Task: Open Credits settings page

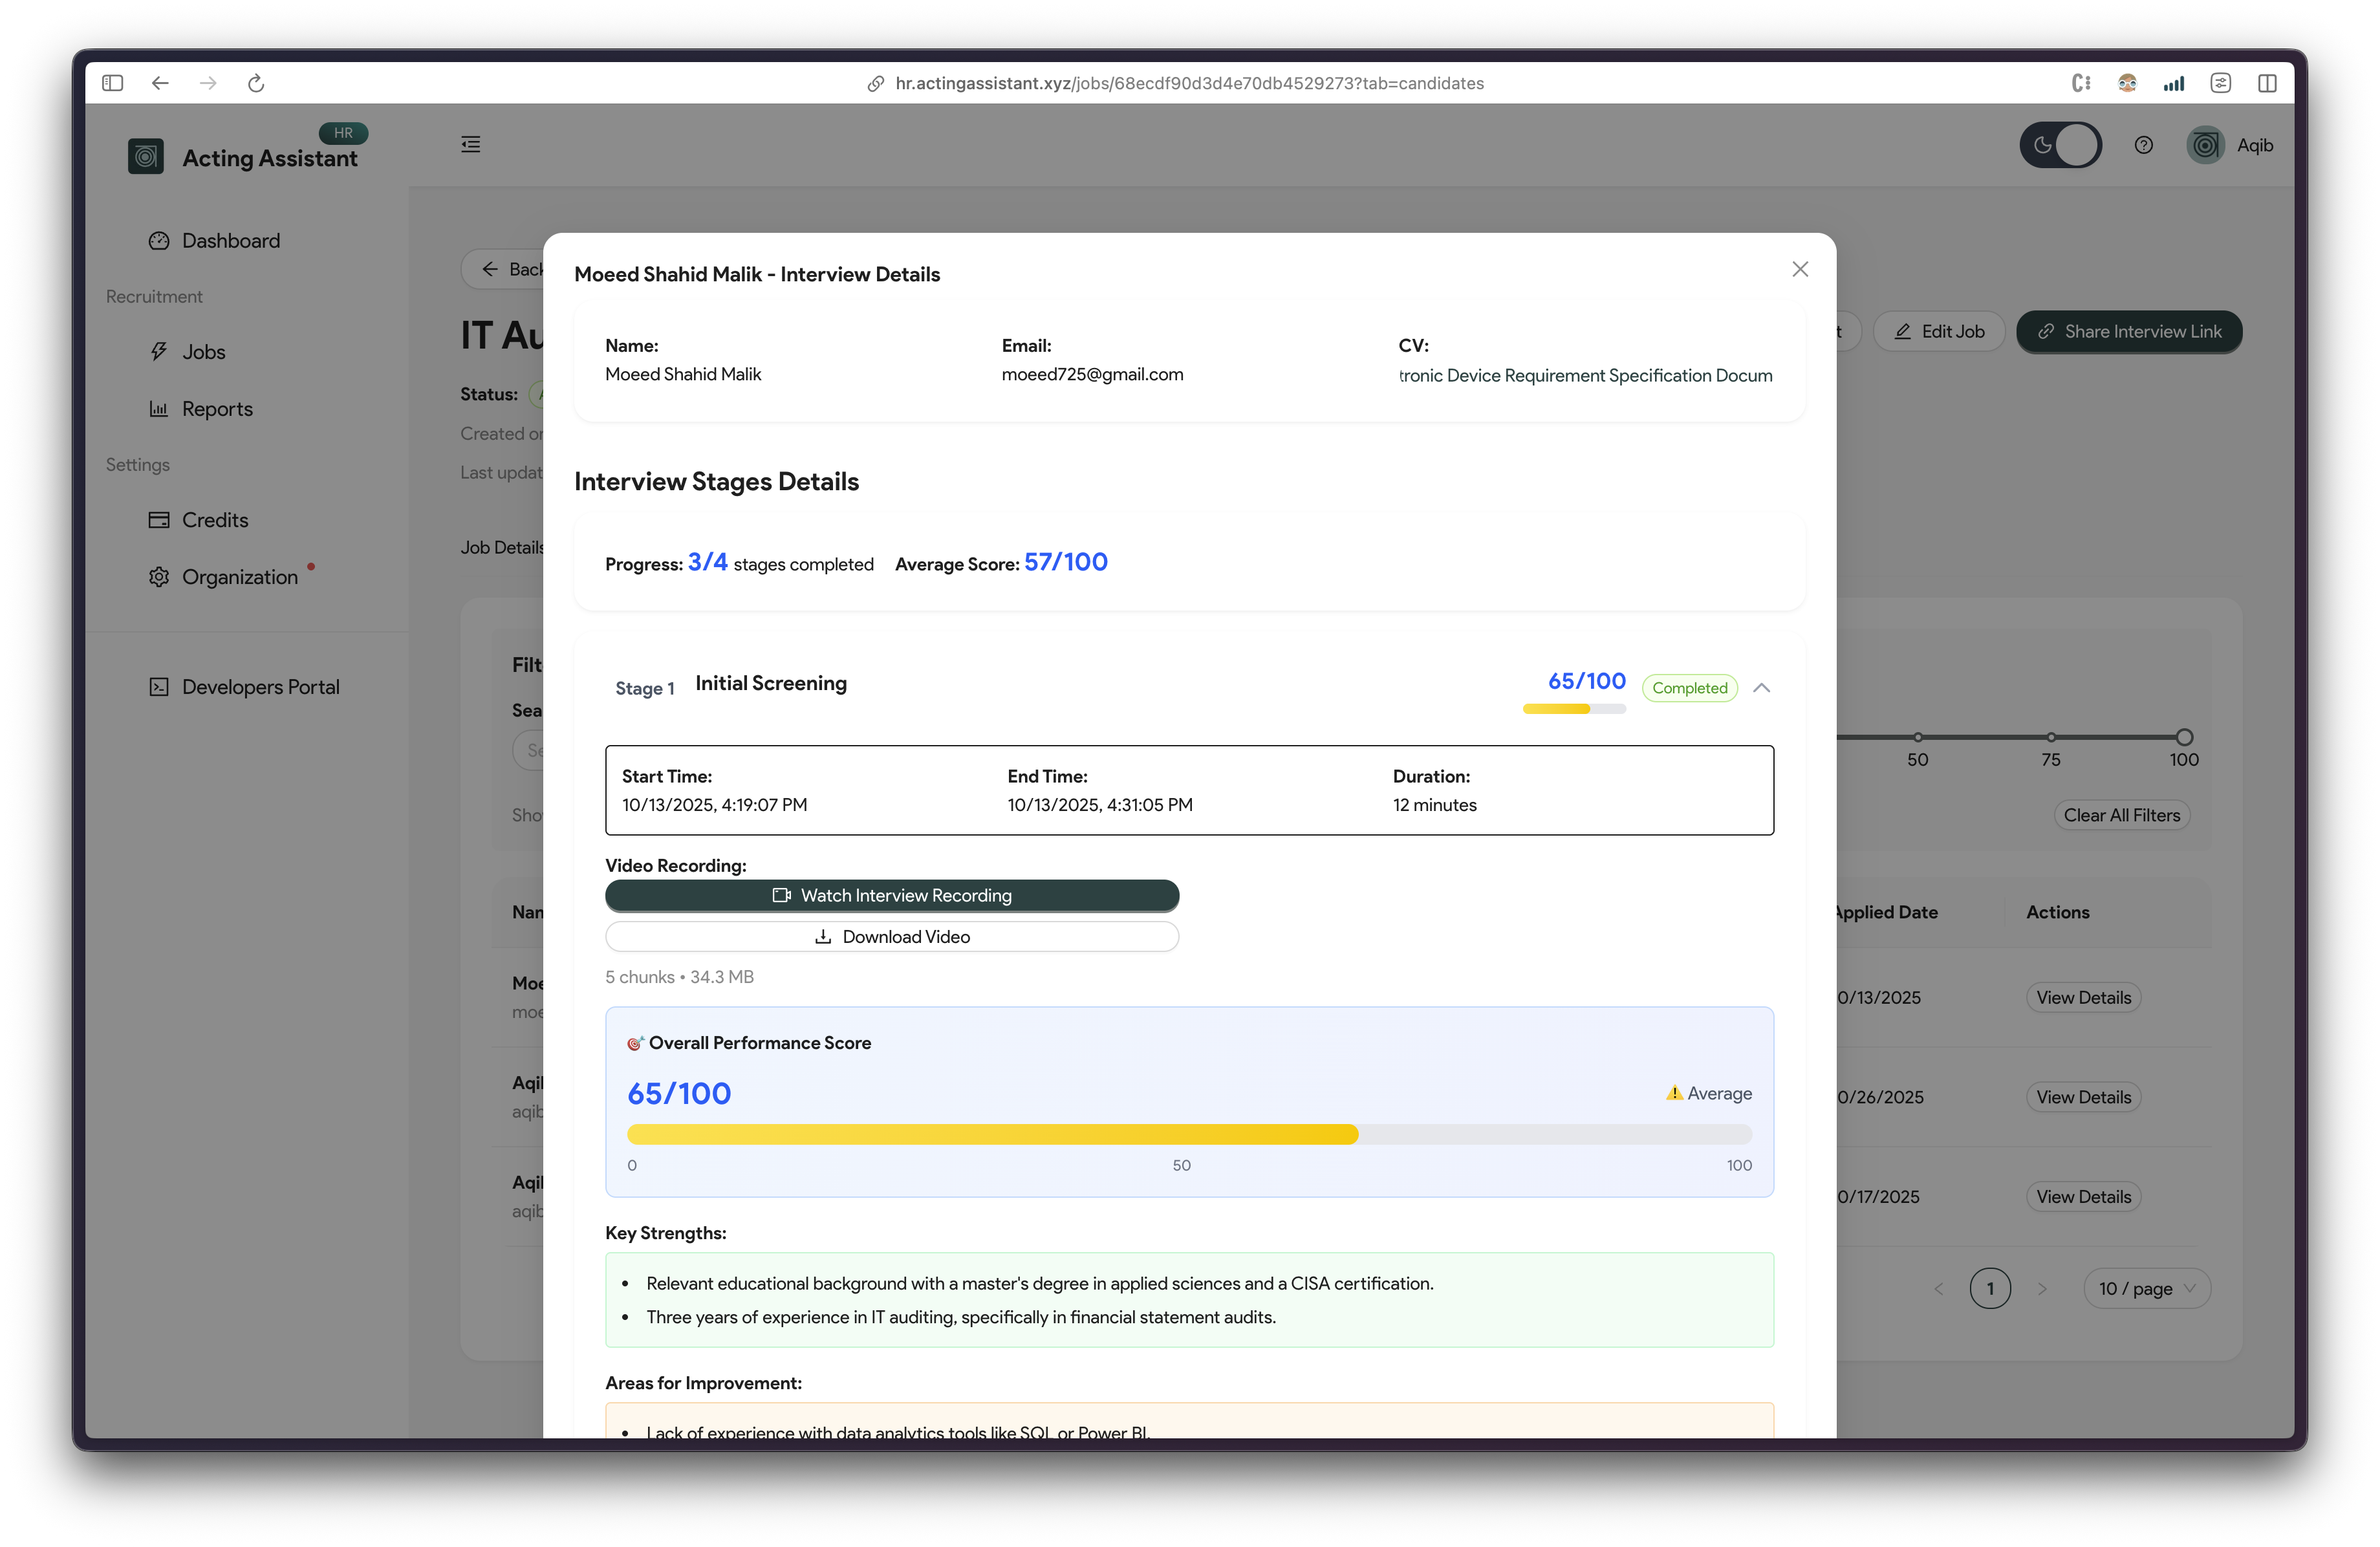Action: click(214, 520)
